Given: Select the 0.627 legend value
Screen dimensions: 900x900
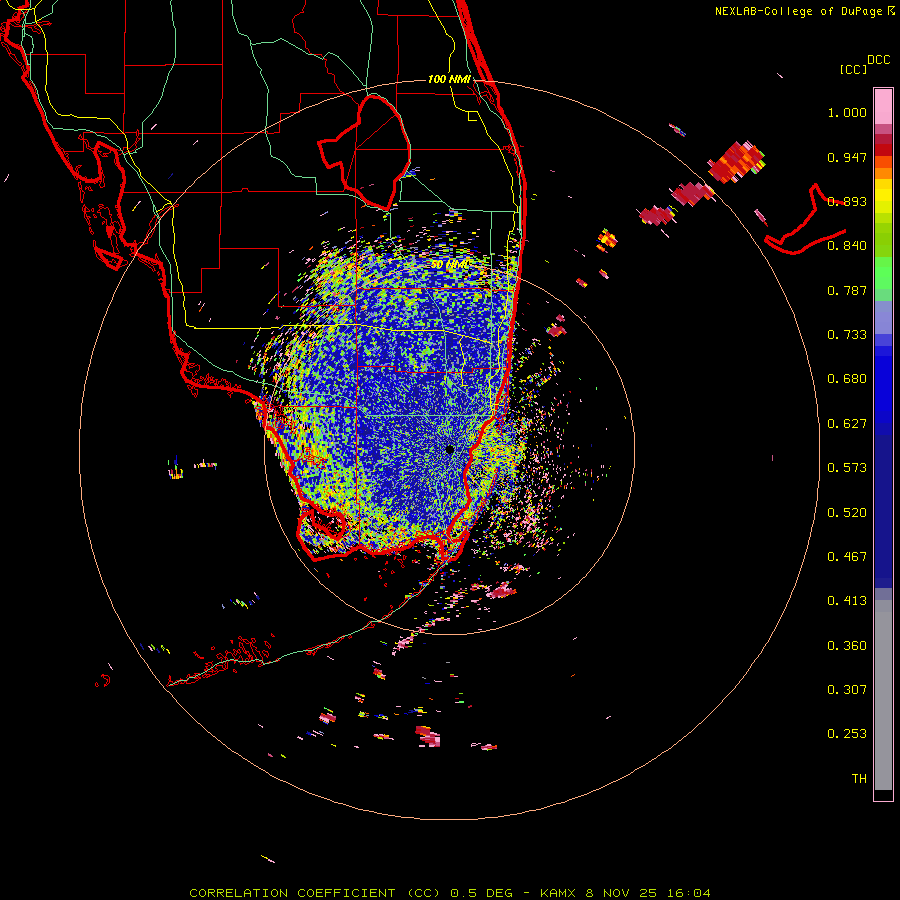Looking at the screenshot, I should click(x=847, y=424).
